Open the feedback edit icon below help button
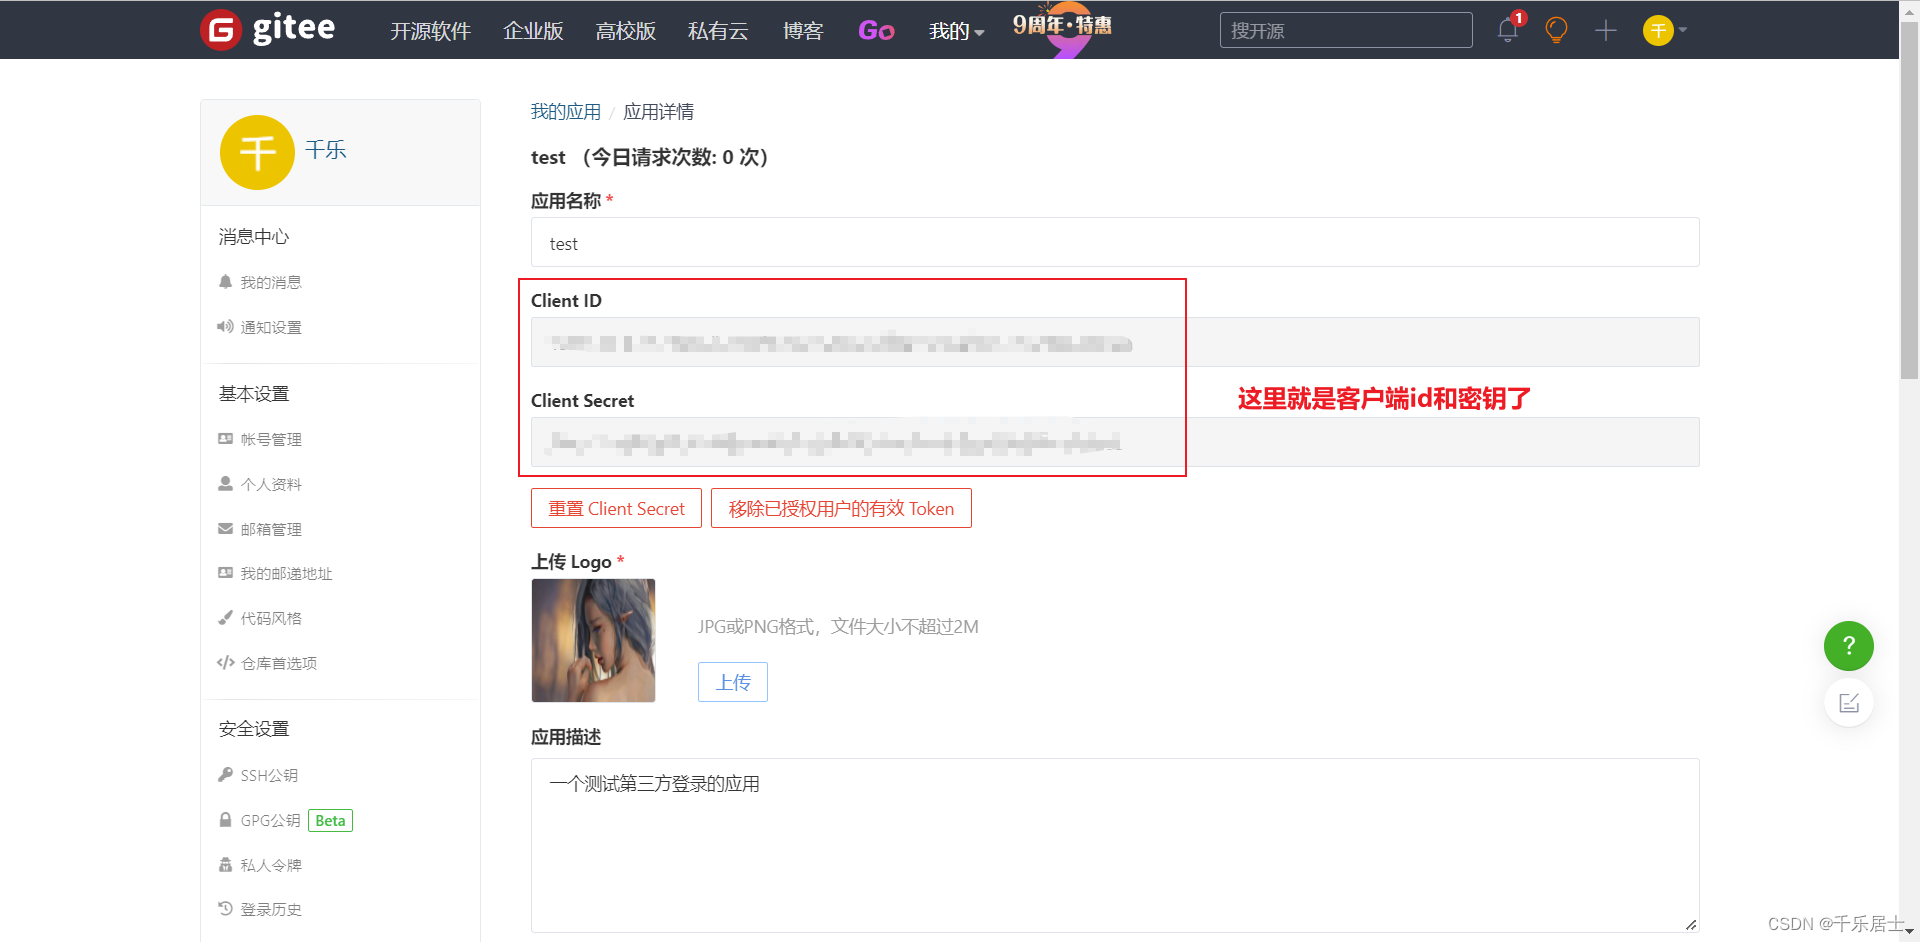This screenshot has width=1920, height=942. click(x=1848, y=702)
